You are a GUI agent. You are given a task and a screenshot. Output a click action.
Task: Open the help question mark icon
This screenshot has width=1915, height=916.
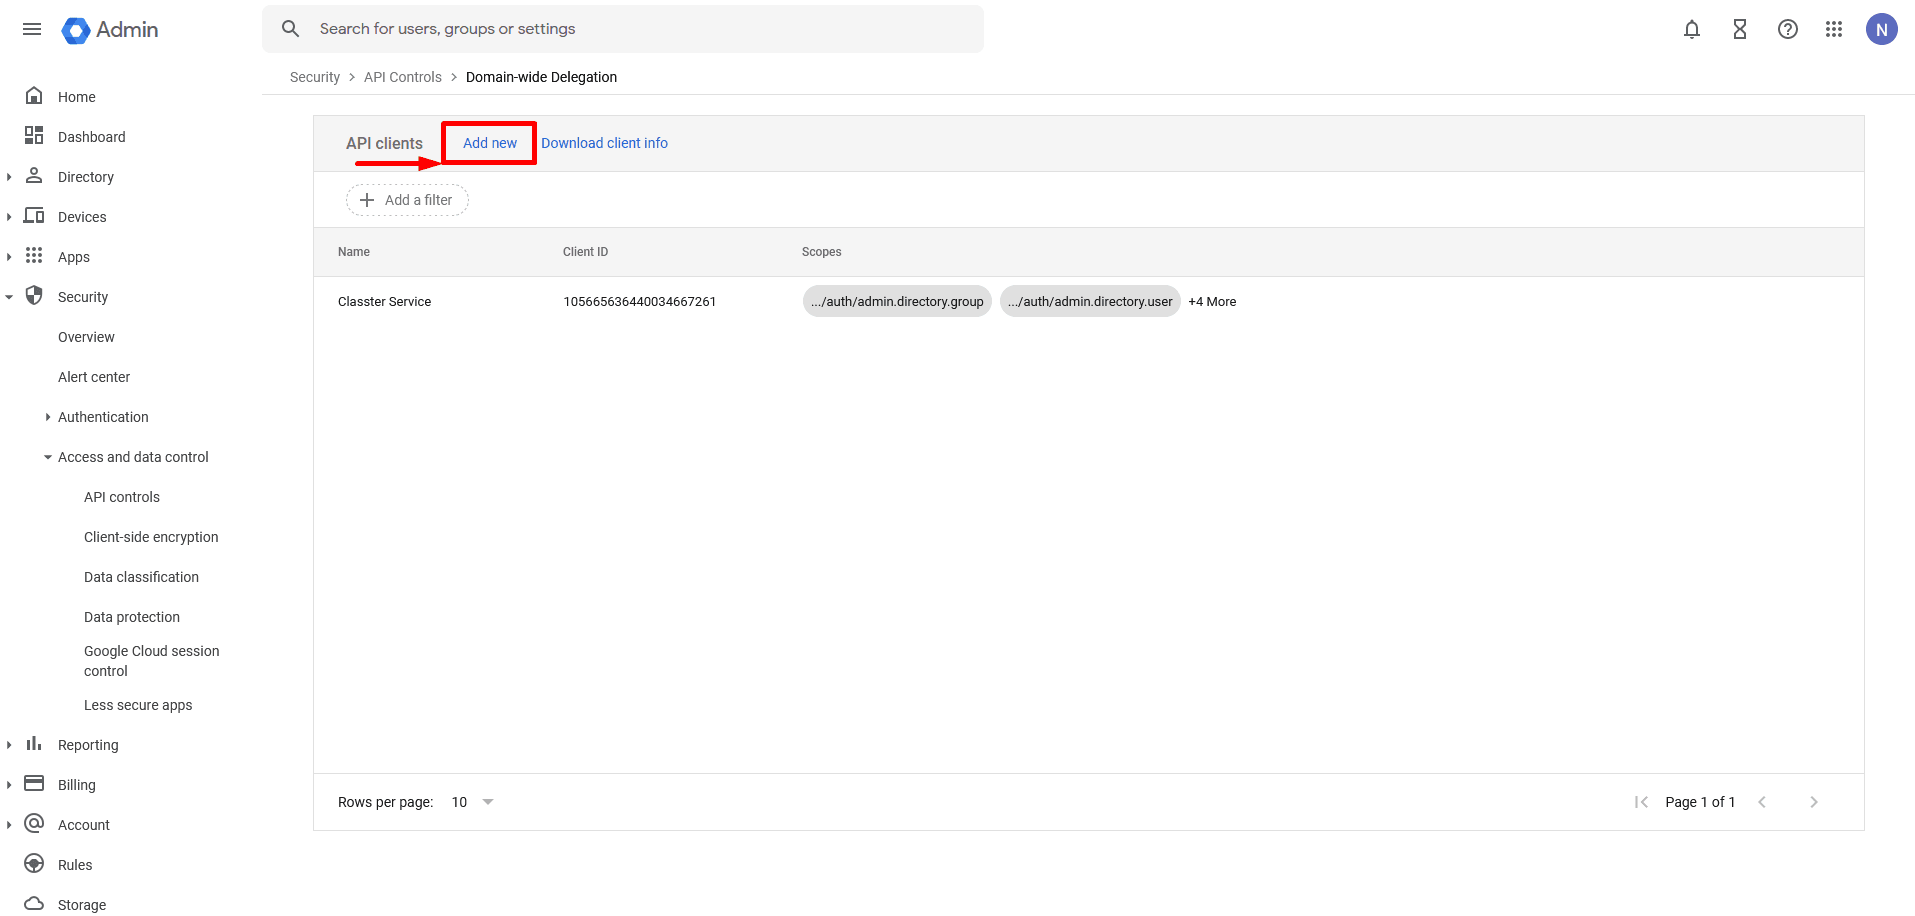(1788, 30)
